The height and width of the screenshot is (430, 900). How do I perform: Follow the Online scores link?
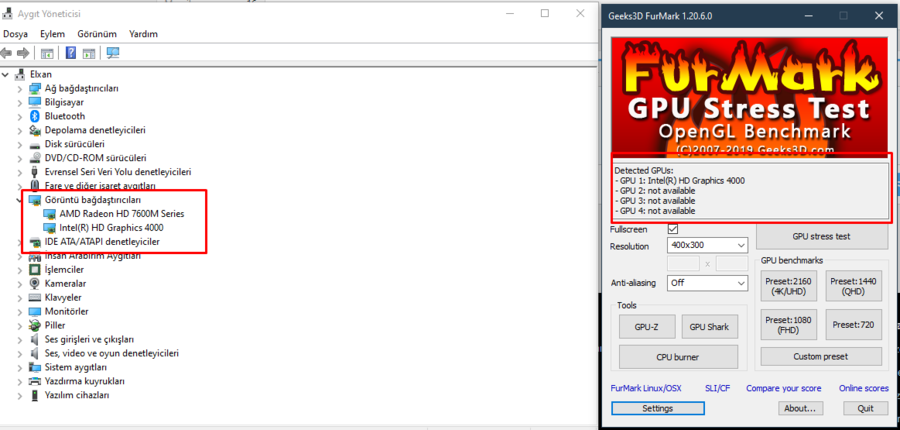coord(864,388)
